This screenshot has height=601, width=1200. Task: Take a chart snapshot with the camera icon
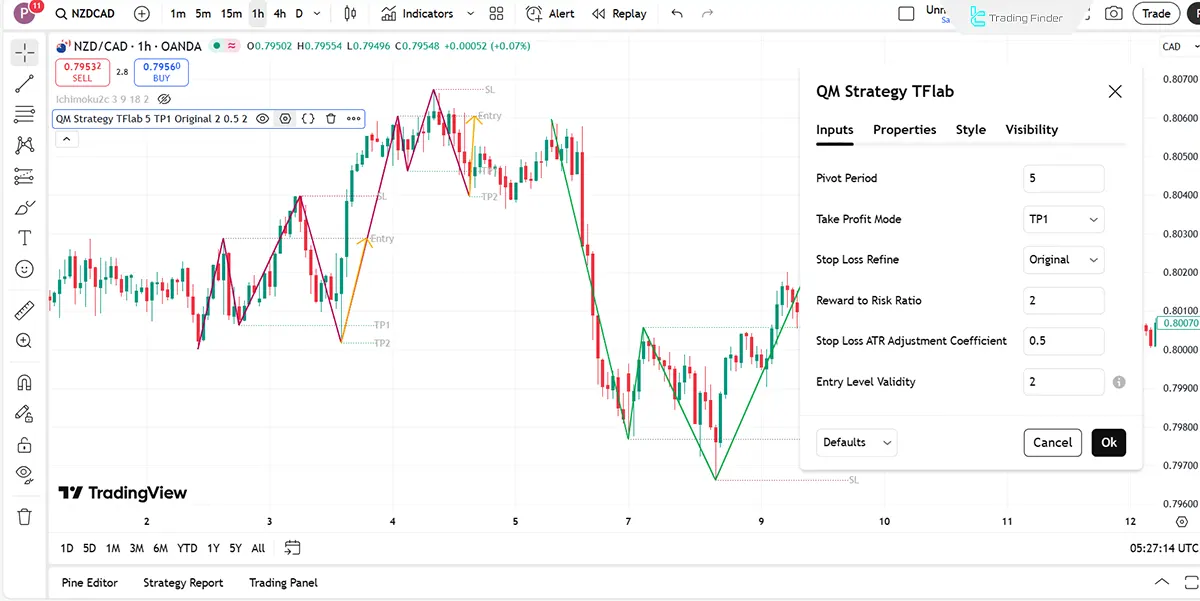click(x=1114, y=13)
